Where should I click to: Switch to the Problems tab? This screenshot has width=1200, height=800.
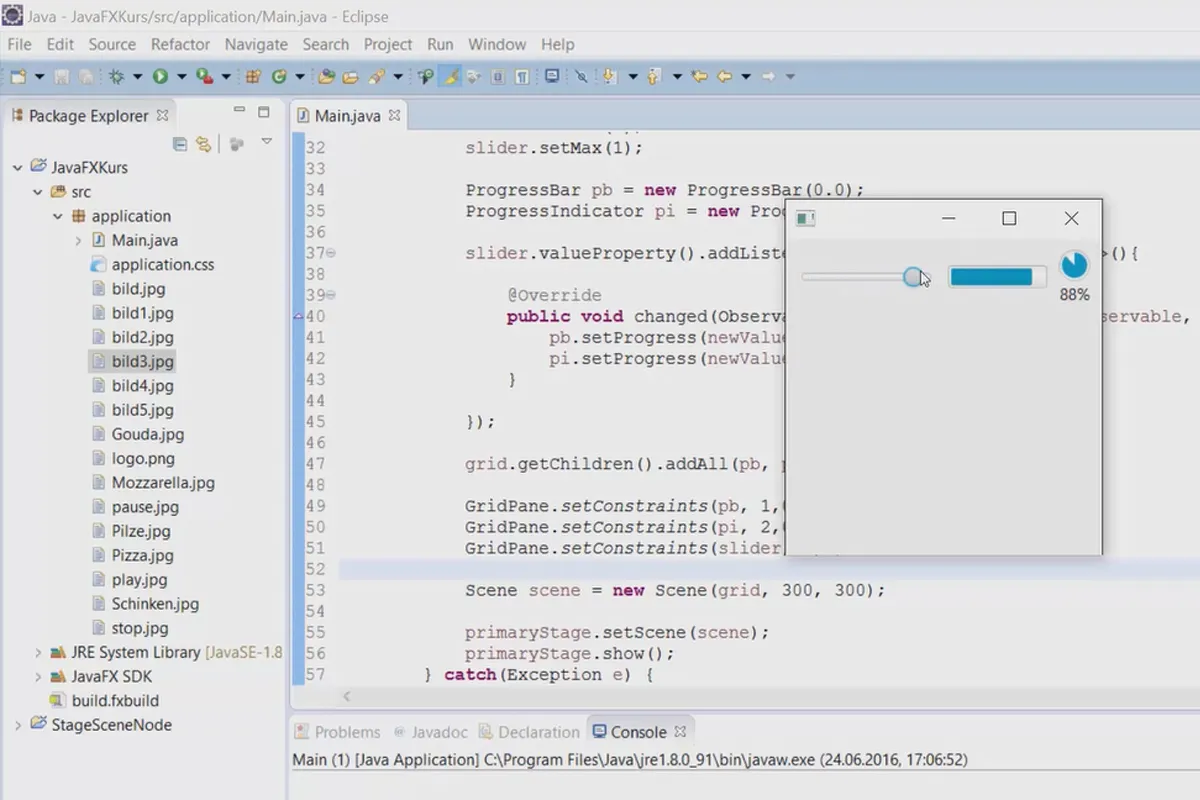click(337, 732)
